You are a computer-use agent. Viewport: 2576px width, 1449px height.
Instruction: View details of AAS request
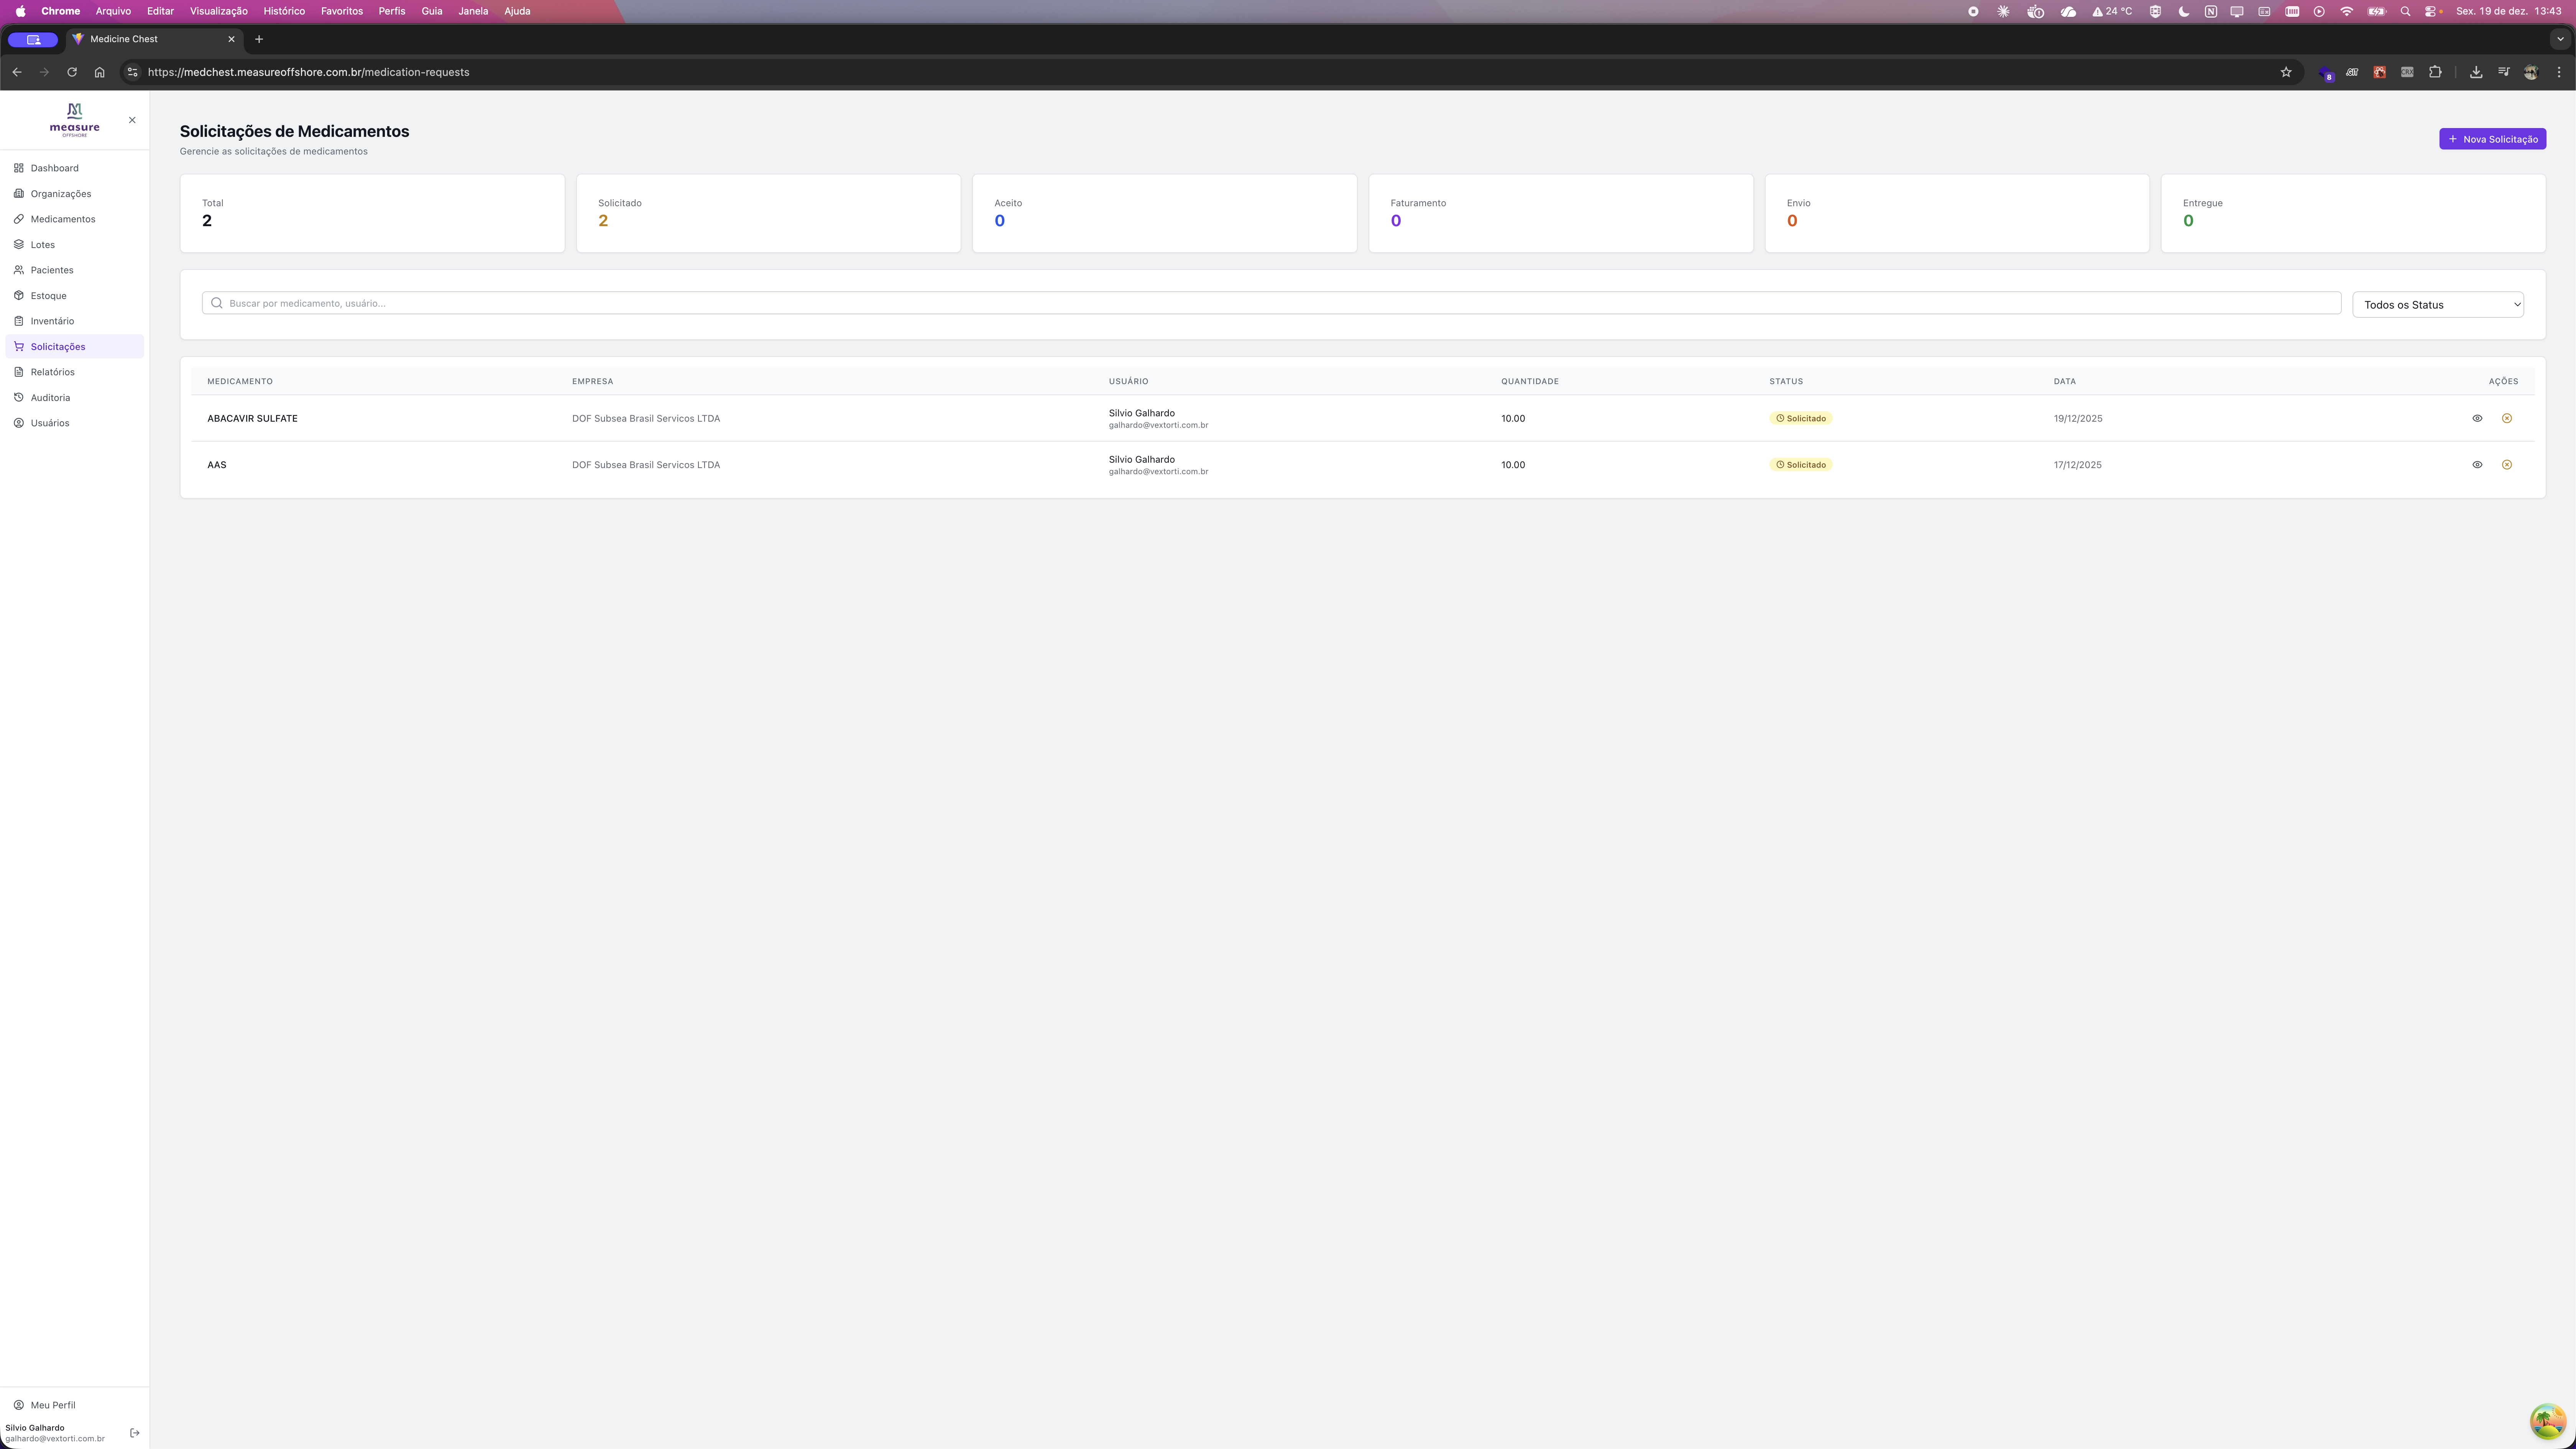click(2477, 465)
